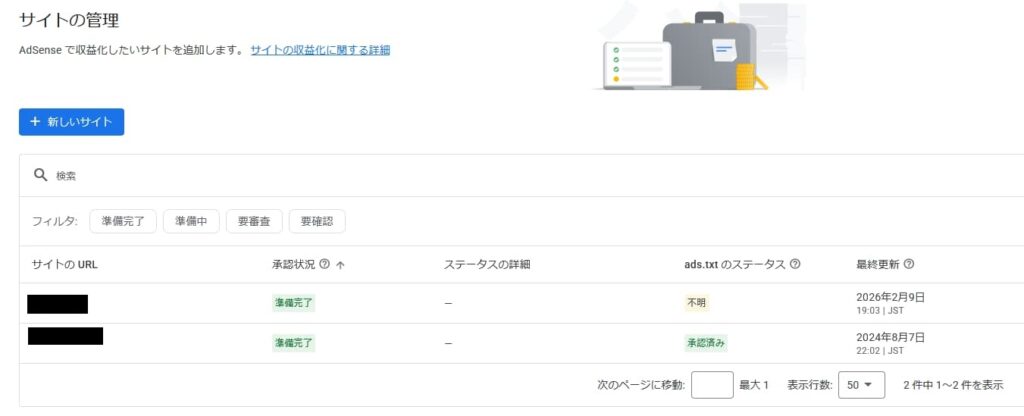Click the search magnifier icon
The image size is (1024, 416).
[41, 175]
